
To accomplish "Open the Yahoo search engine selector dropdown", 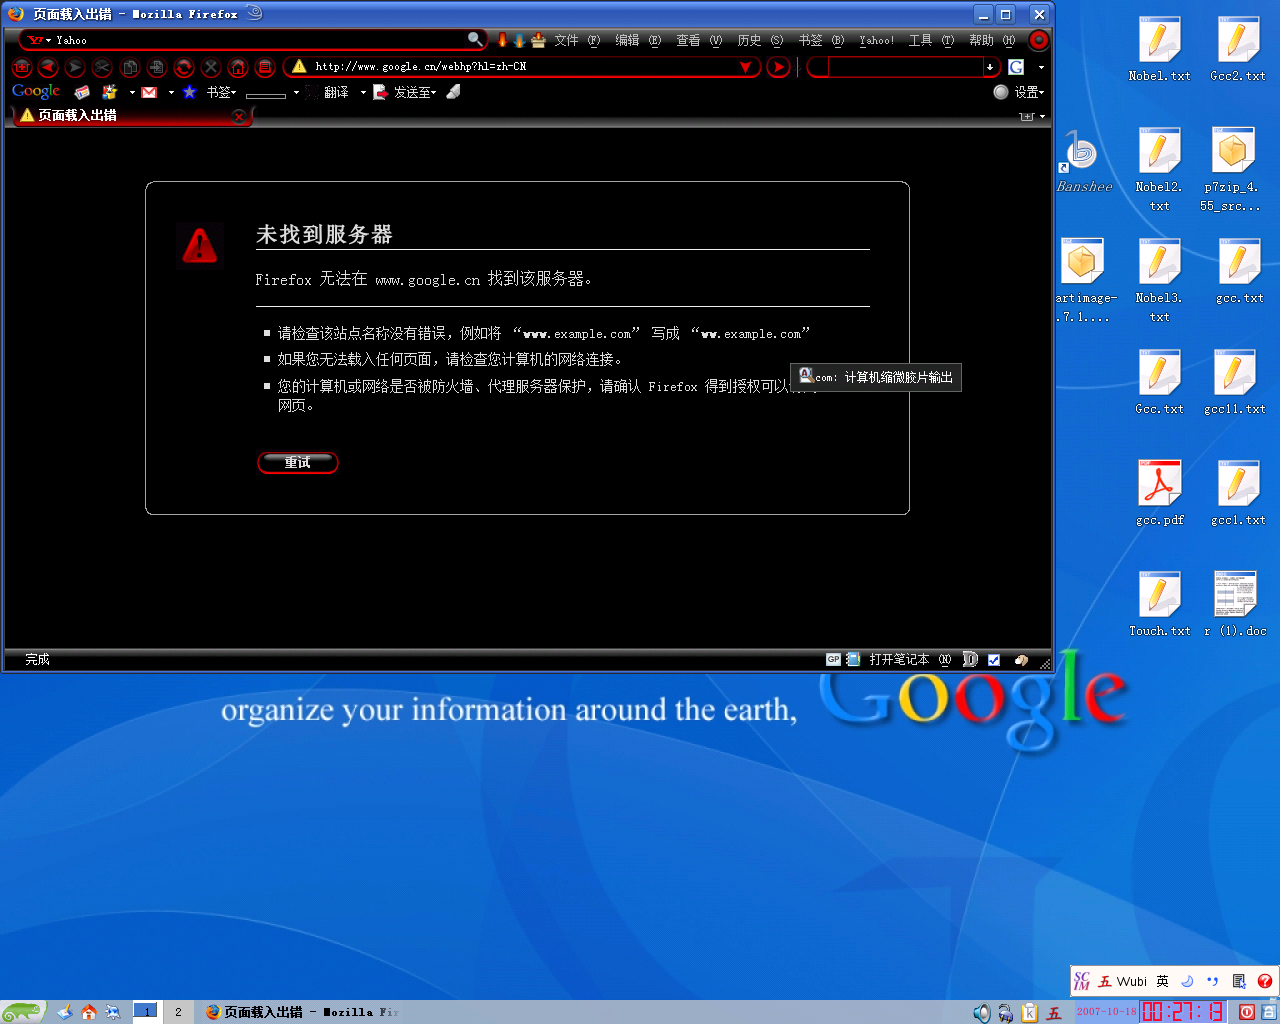I will click(39, 40).
